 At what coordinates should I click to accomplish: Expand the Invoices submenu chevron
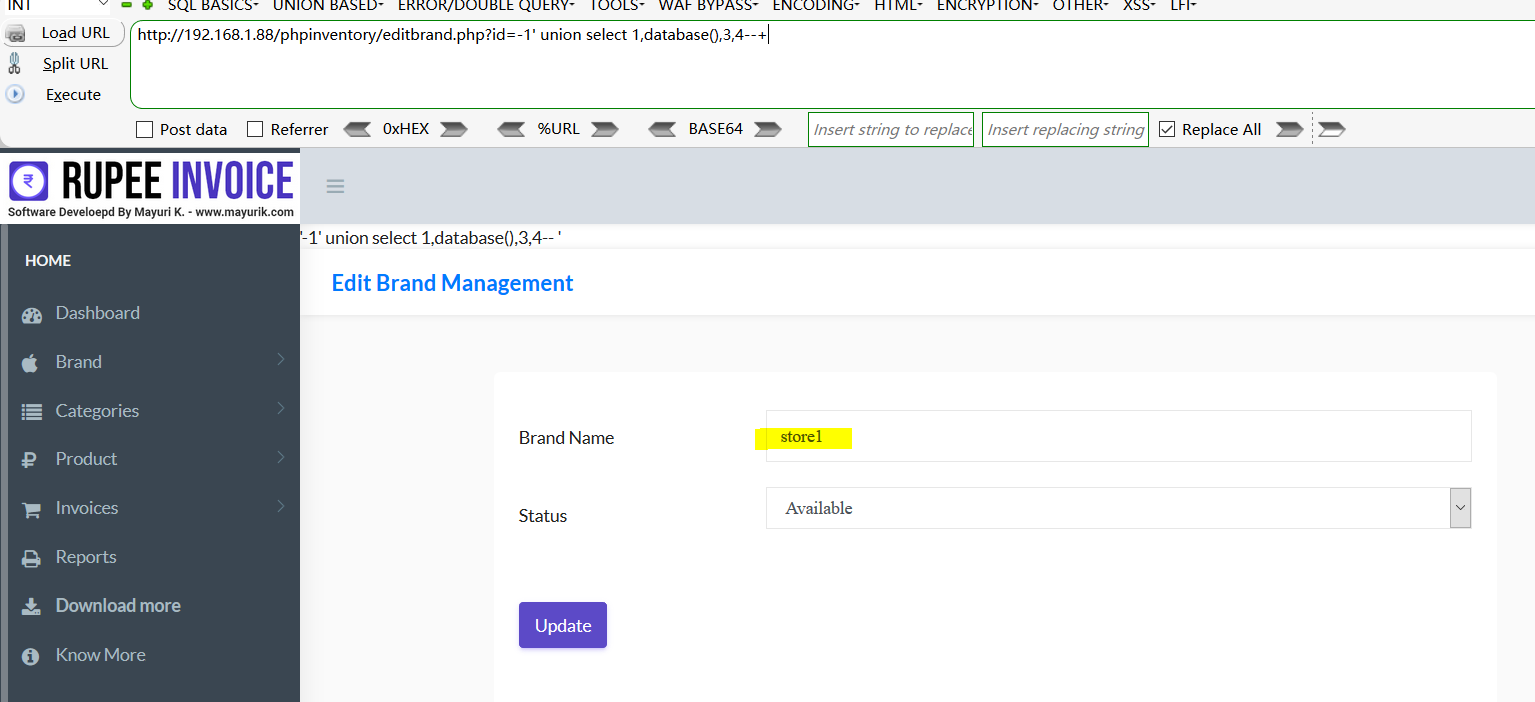click(x=281, y=506)
